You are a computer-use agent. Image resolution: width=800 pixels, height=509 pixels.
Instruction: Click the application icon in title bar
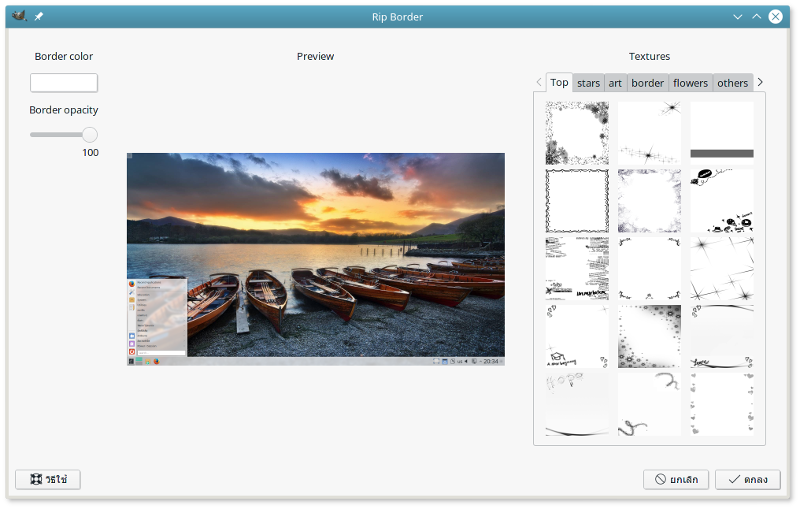(18, 16)
